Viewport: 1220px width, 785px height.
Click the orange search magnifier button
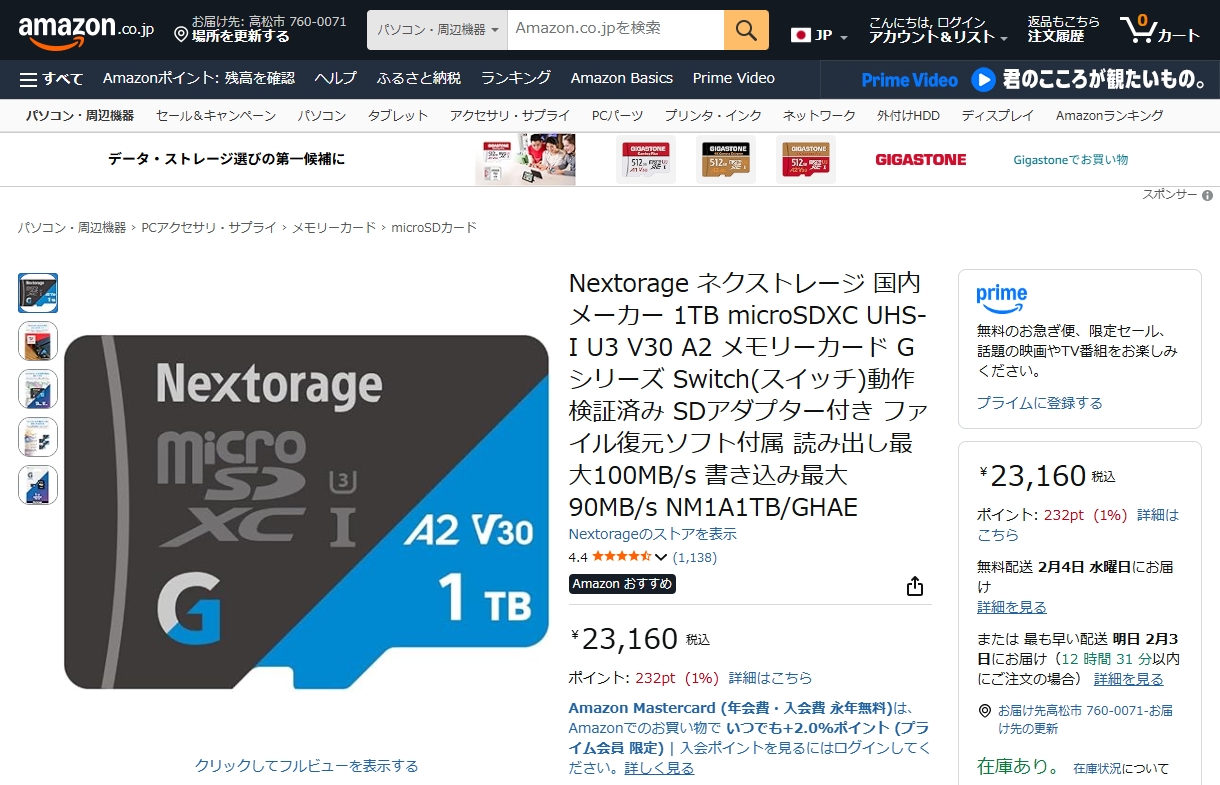(746, 30)
